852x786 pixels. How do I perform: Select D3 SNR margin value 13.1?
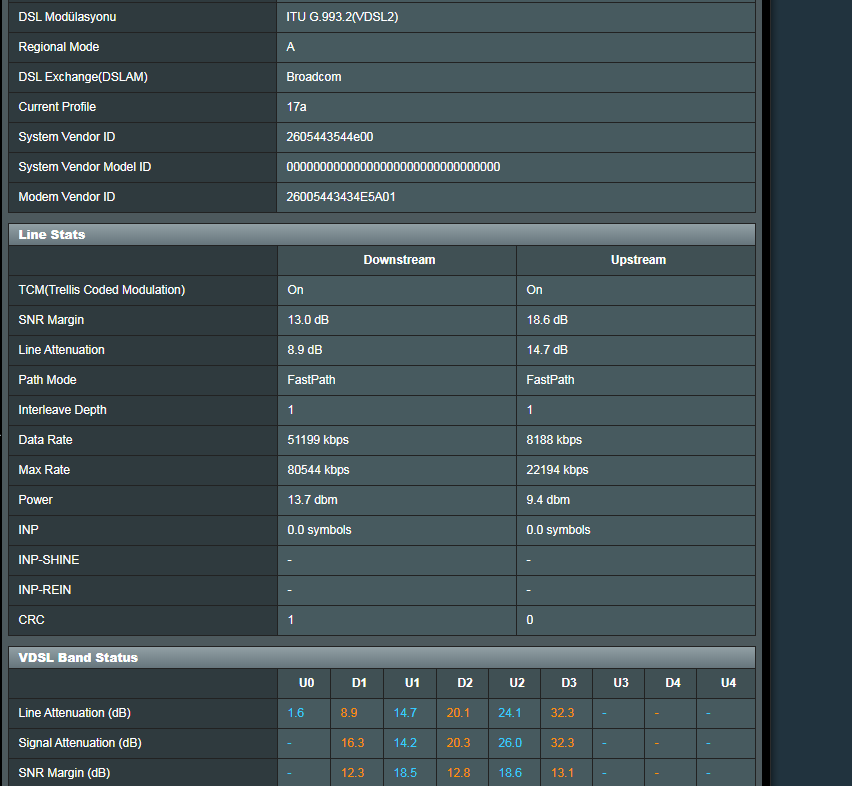(562, 772)
